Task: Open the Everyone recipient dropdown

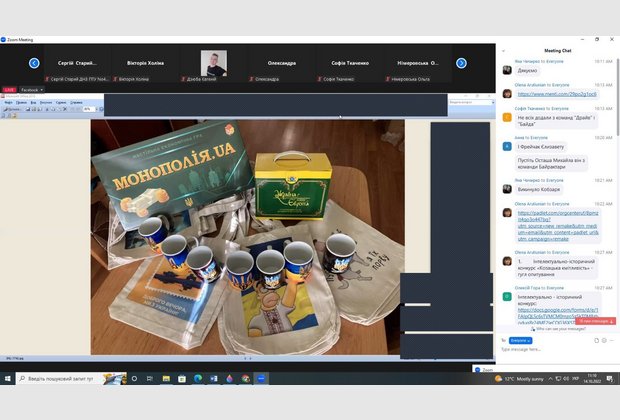Action: (520, 340)
